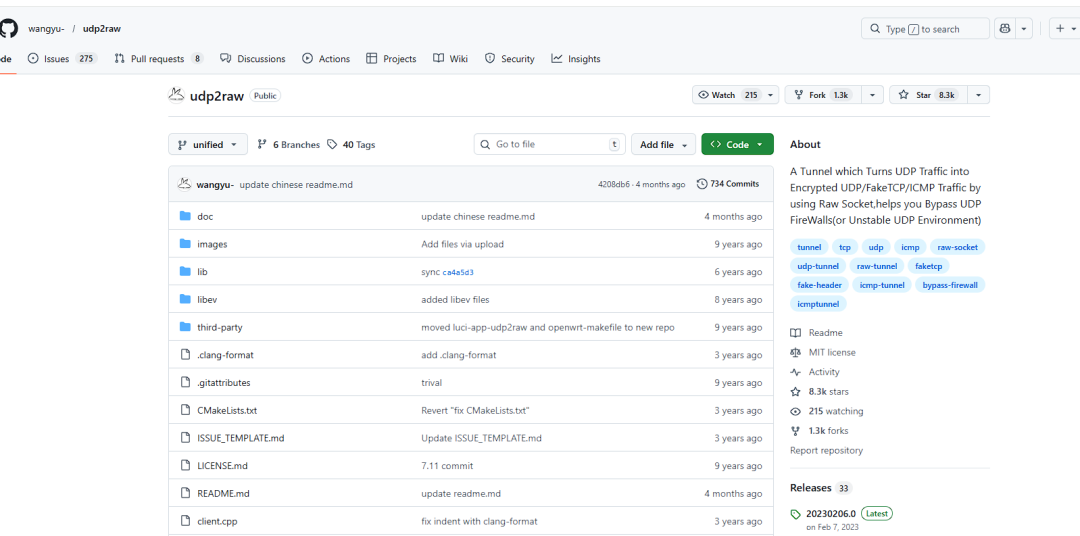Click the wangyu- avatar in commit row
This screenshot has height=536, width=1080.
tap(184, 184)
